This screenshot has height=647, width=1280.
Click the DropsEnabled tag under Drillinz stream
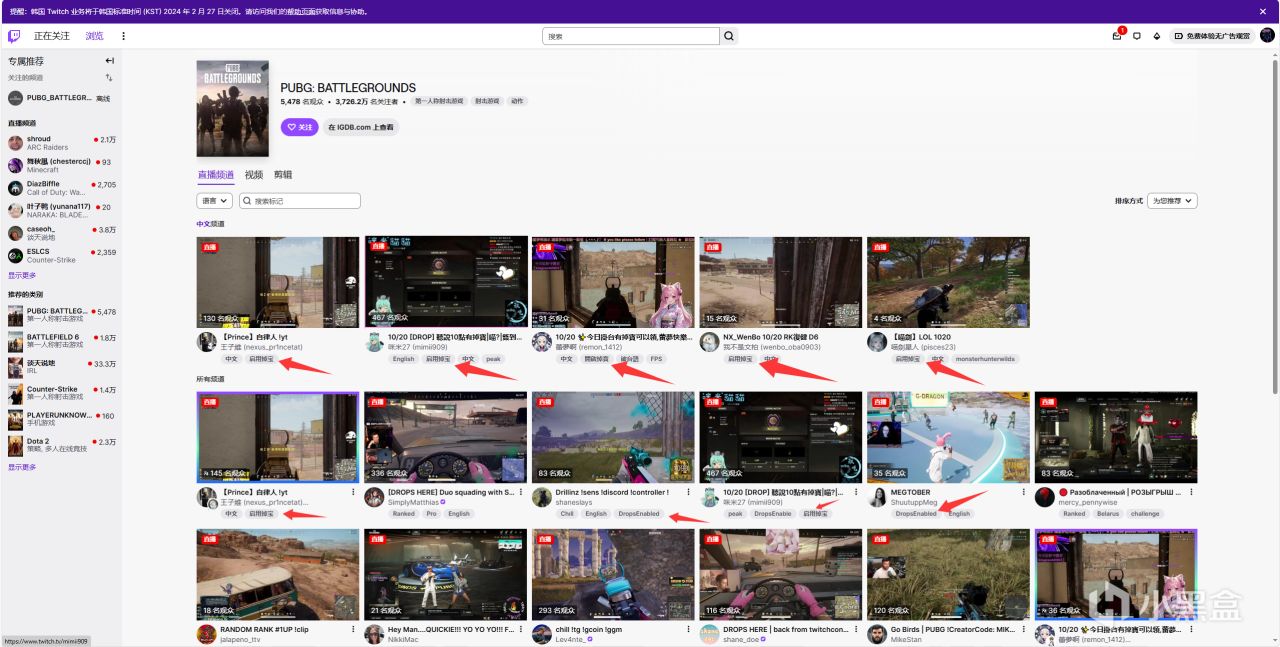(x=639, y=514)
